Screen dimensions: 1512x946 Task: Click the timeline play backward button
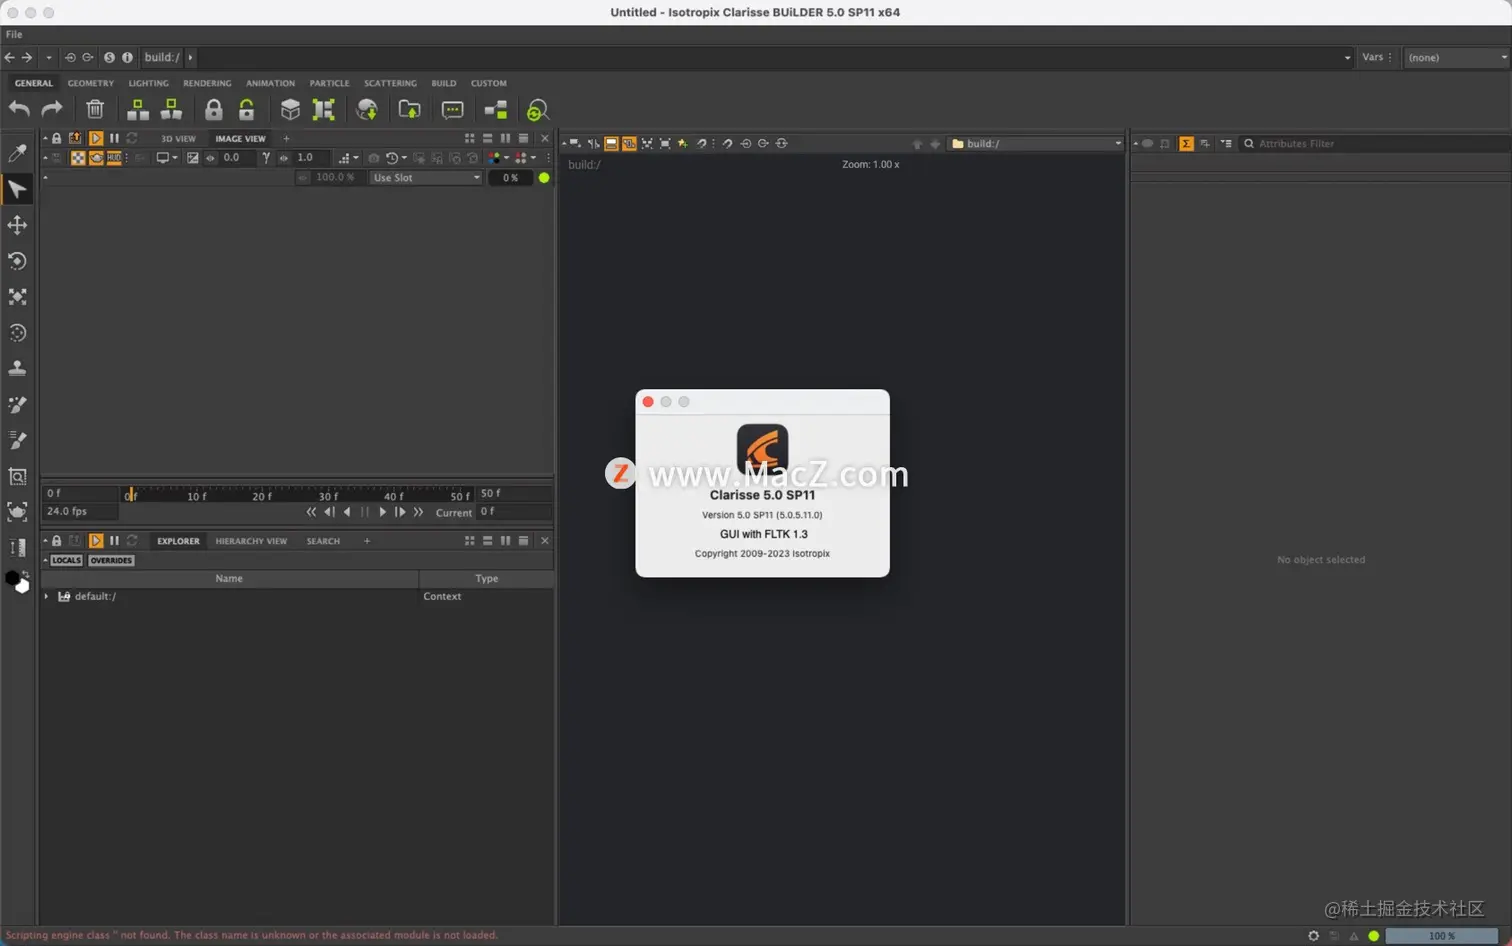[x=347, y=512]
